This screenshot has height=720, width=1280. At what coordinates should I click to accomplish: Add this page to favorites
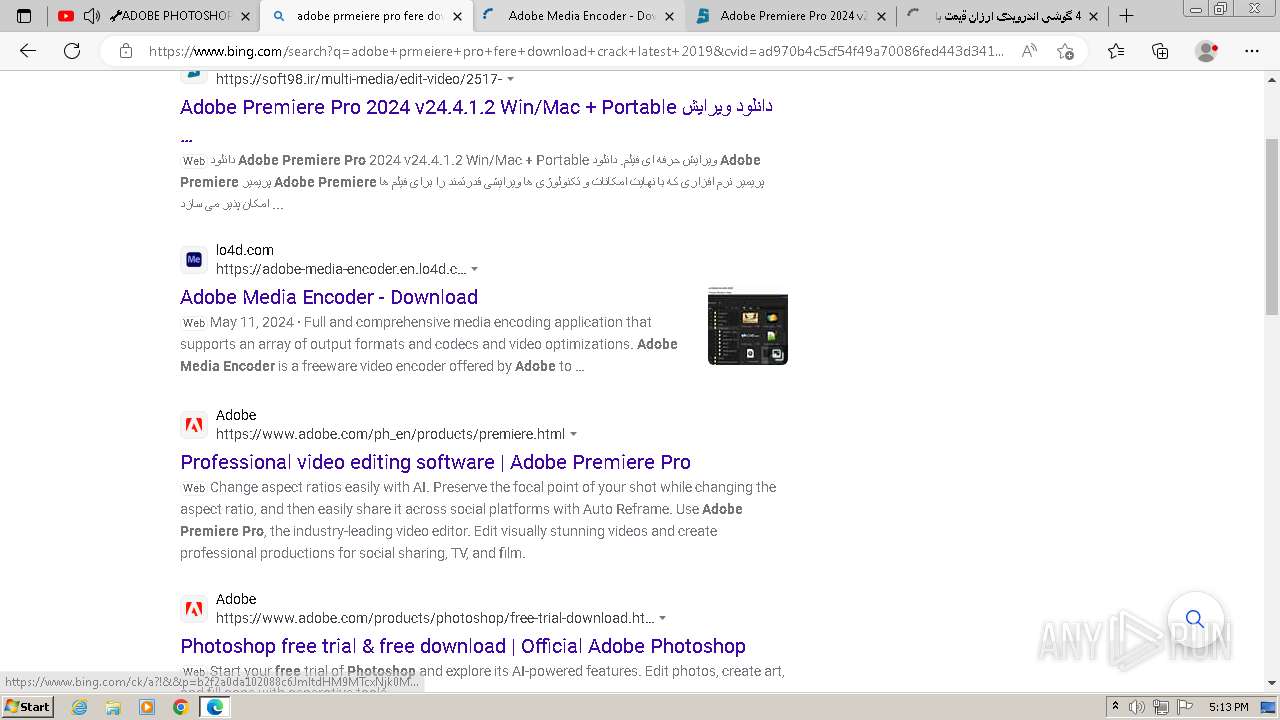1065,51
